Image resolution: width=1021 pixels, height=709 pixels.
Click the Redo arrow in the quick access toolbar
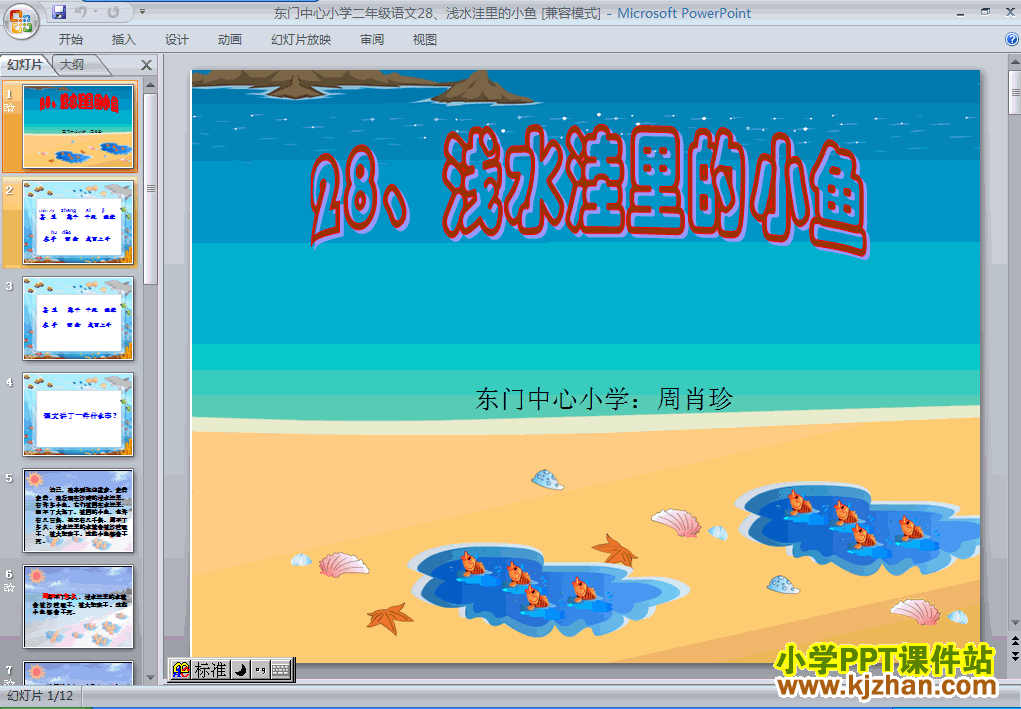coord(113,12)
